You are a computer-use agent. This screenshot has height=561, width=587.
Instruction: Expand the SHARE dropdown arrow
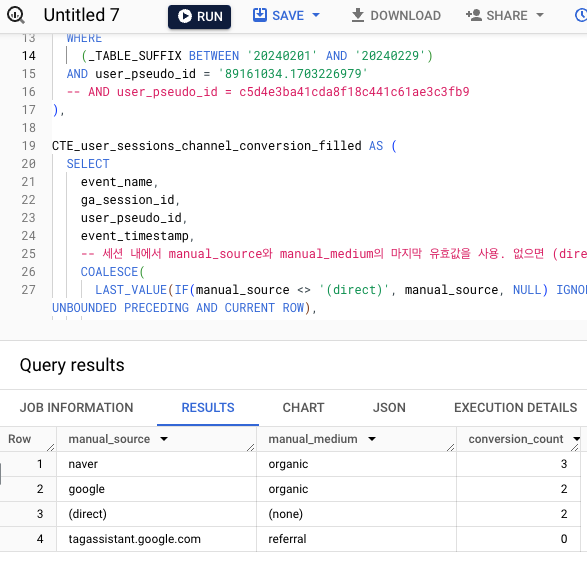coord(539,15)
